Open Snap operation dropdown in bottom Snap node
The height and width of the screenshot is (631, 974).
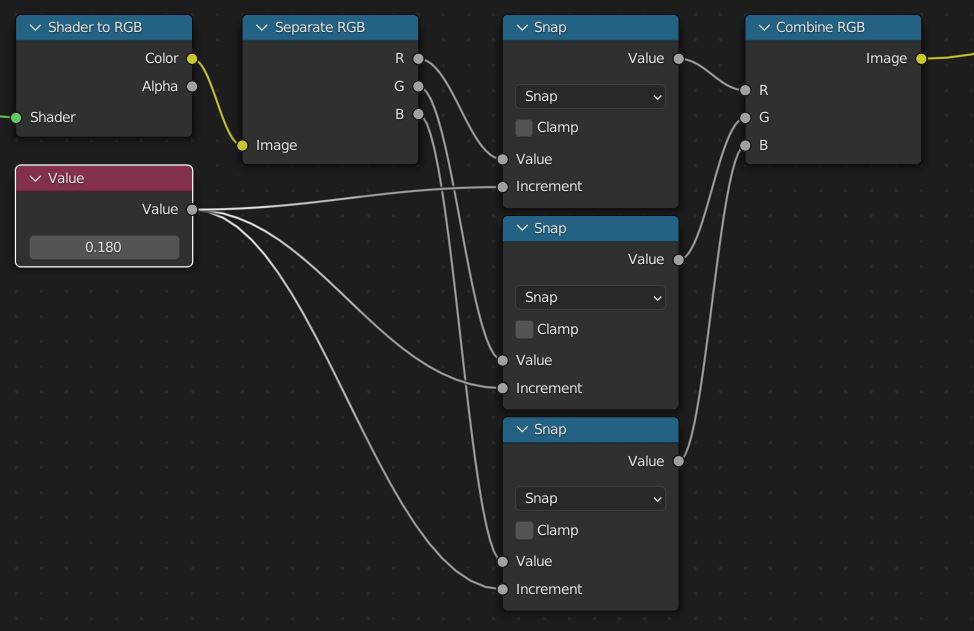(590, 498)
